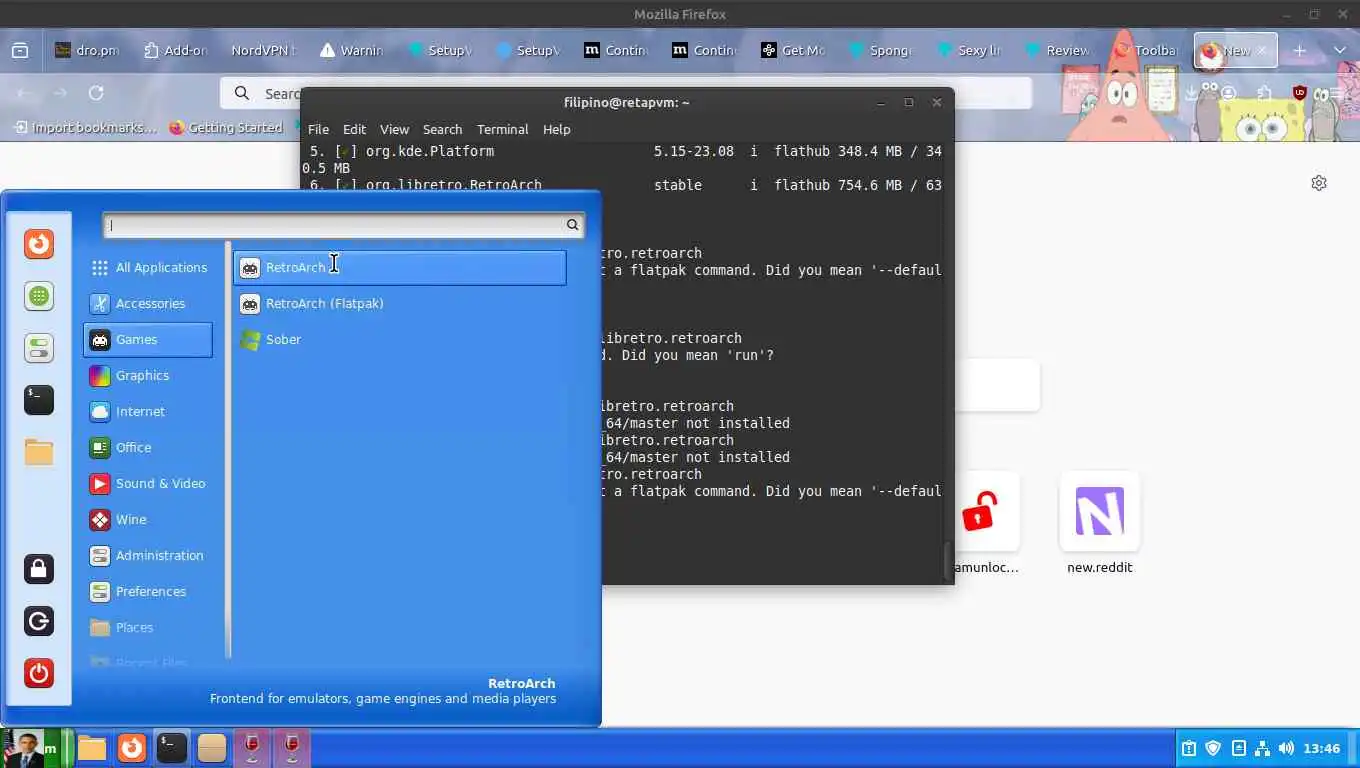Open a new Firefox tab with plus
Screen dimensions: 1360x768
pyautogui.click(x=1299, y=50)
